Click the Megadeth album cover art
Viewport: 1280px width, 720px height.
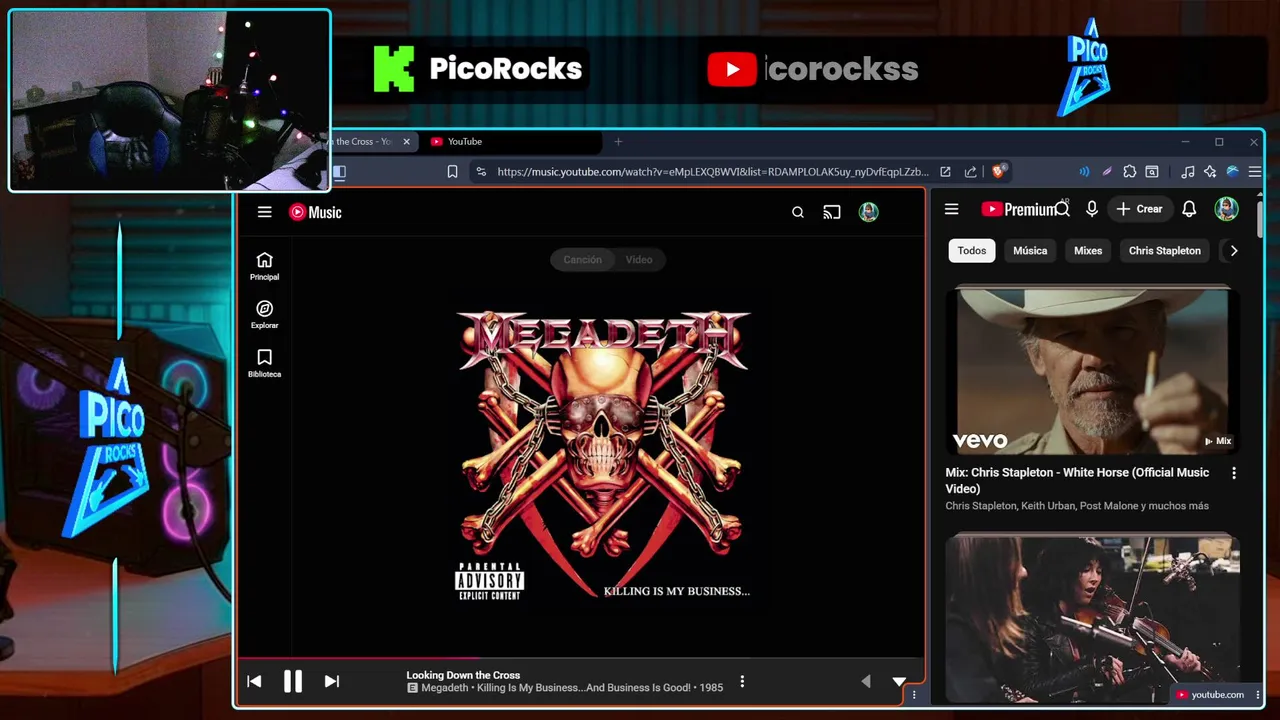pos(603,455)
